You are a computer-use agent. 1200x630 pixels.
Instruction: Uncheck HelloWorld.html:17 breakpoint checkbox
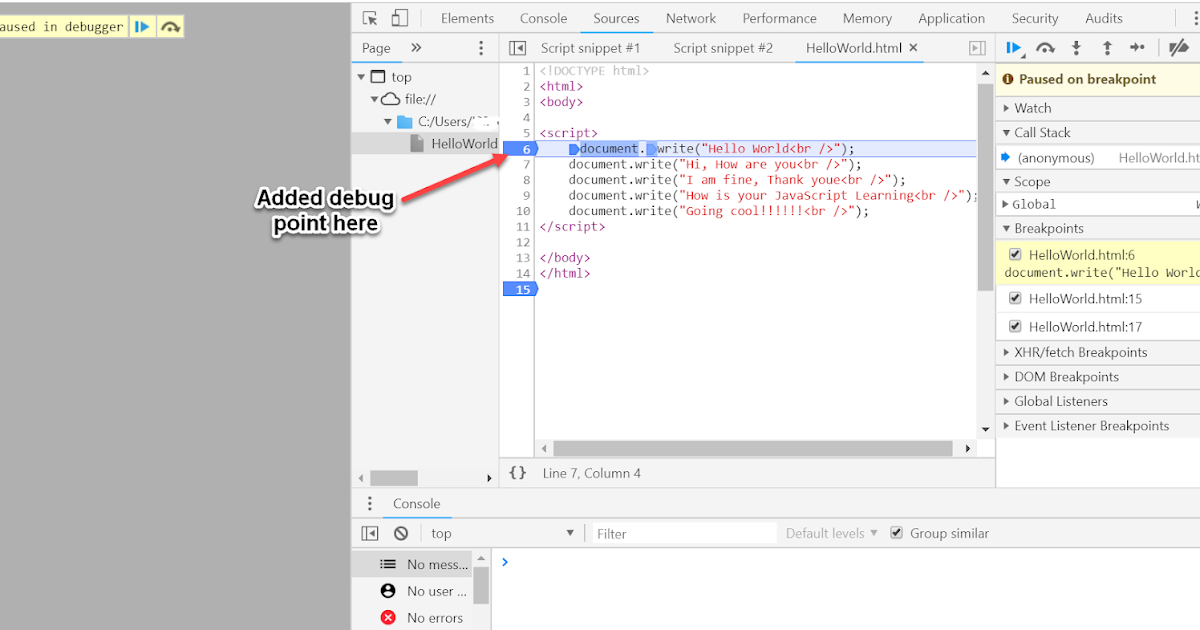coord(1015,326)
